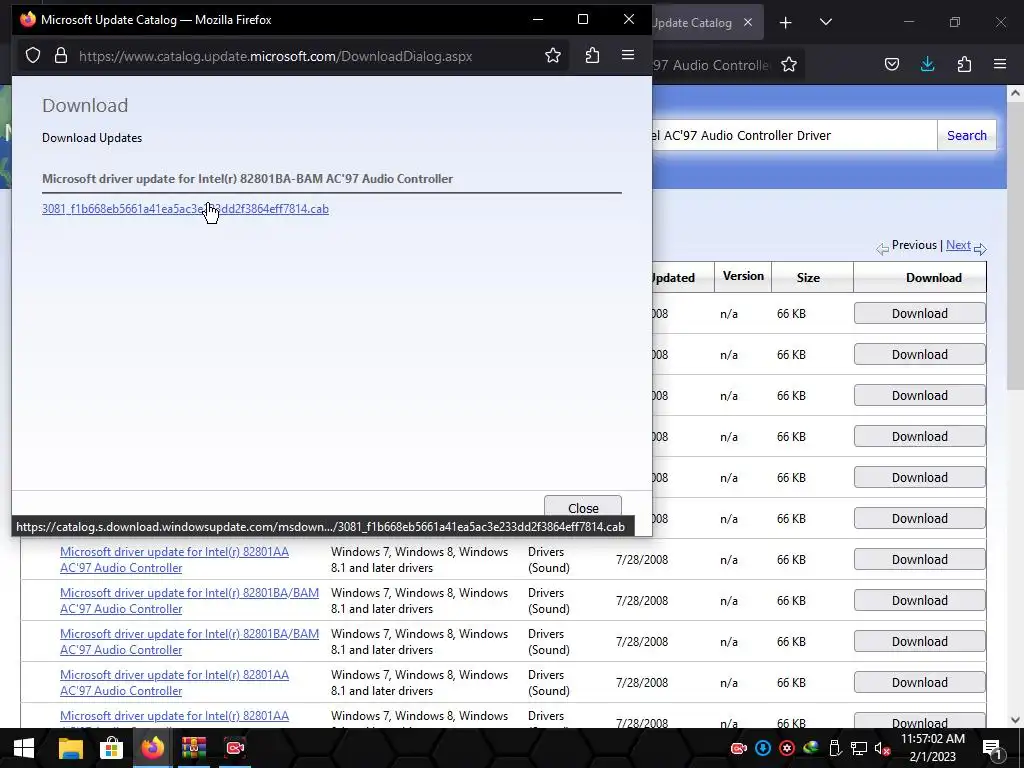This screenshot has height=768, width=1024.
Task: Click the scroll up arrow on page scrollbar
Action: pyautogui.click(x=1016, y=93)
